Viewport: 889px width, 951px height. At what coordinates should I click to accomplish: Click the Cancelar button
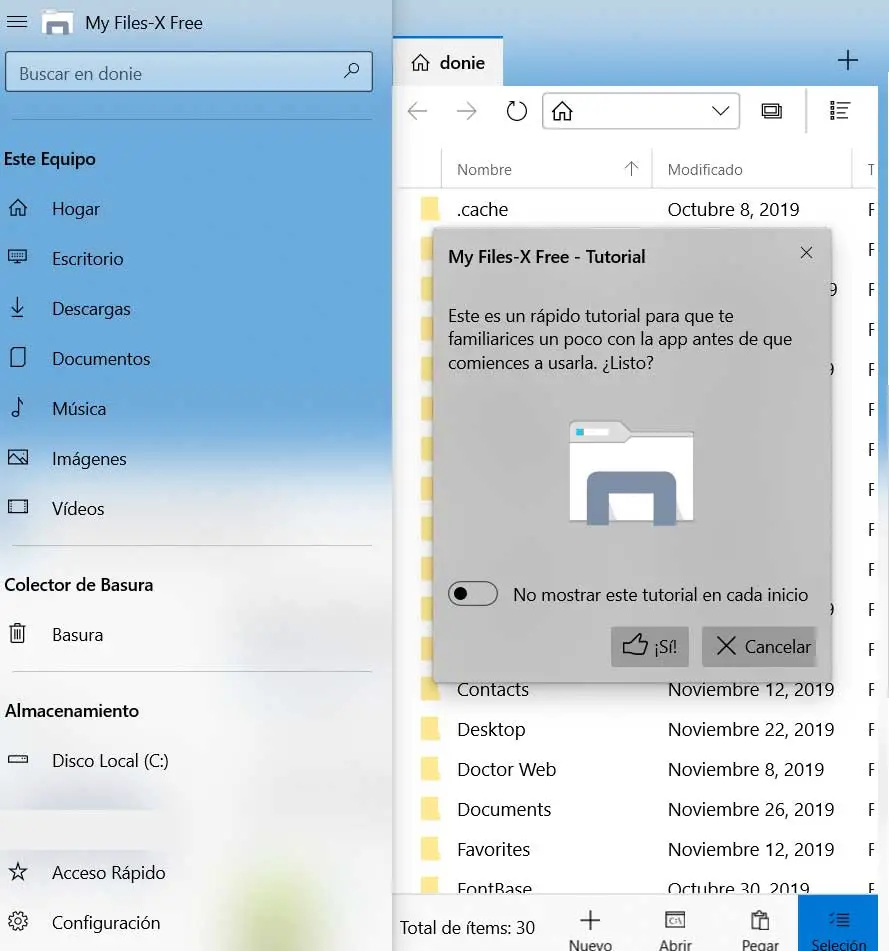[x=759, y=647]
